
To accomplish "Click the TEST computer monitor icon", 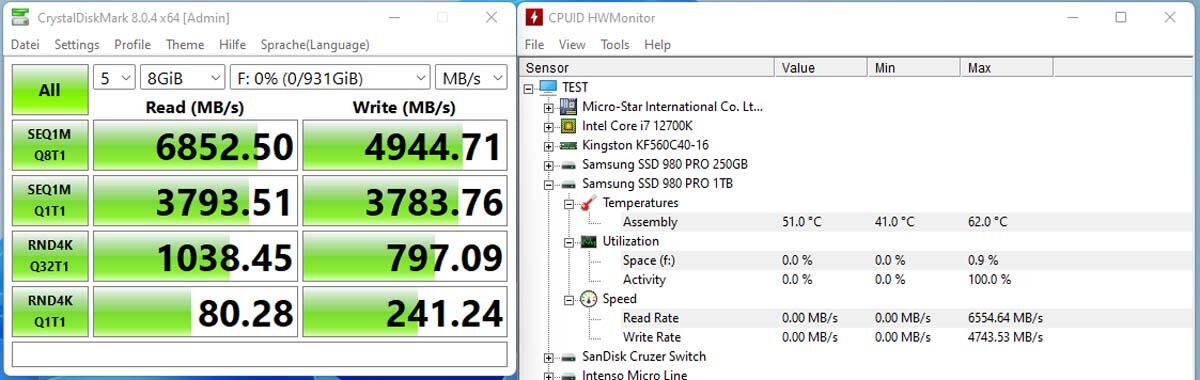I will coord(549,87).
